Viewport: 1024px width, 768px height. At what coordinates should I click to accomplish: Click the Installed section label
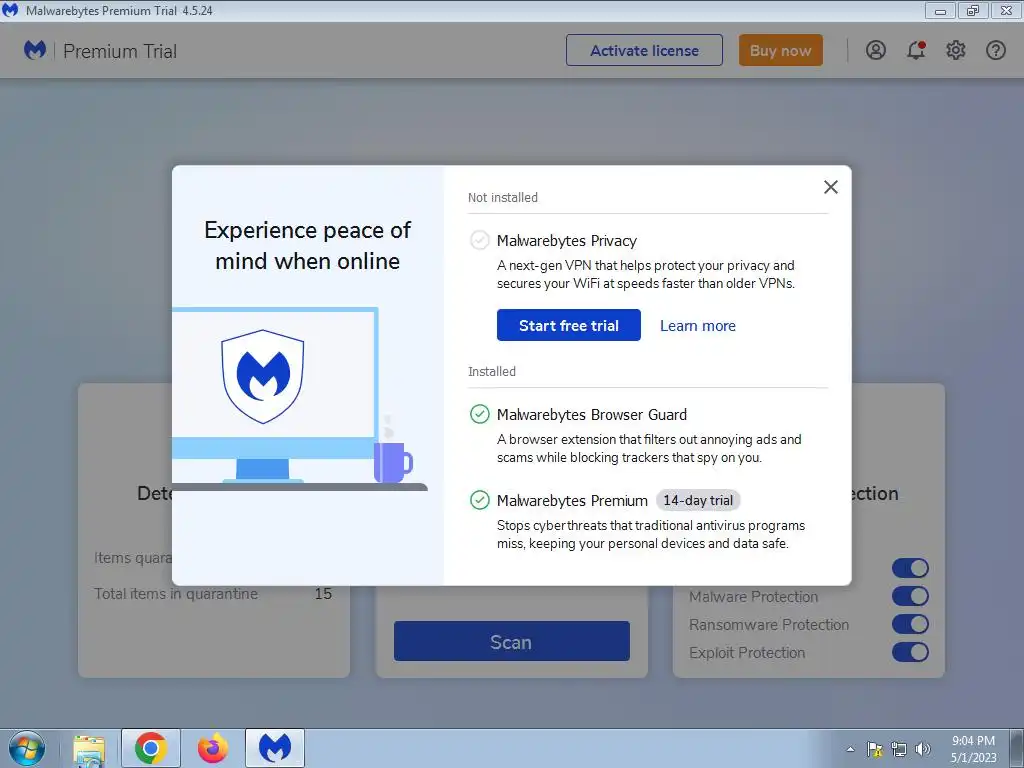pyautogui.click(x=492, y=371)
